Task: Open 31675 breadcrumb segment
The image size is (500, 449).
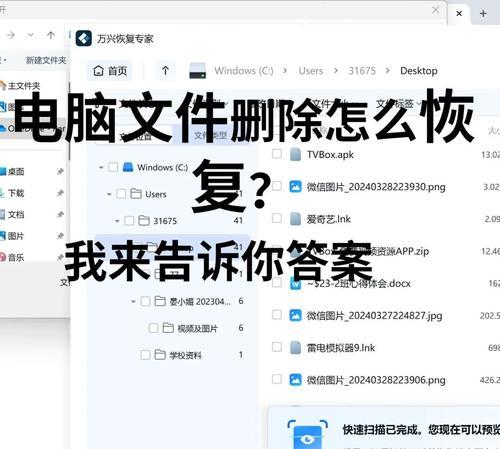Action: (362, 71)
